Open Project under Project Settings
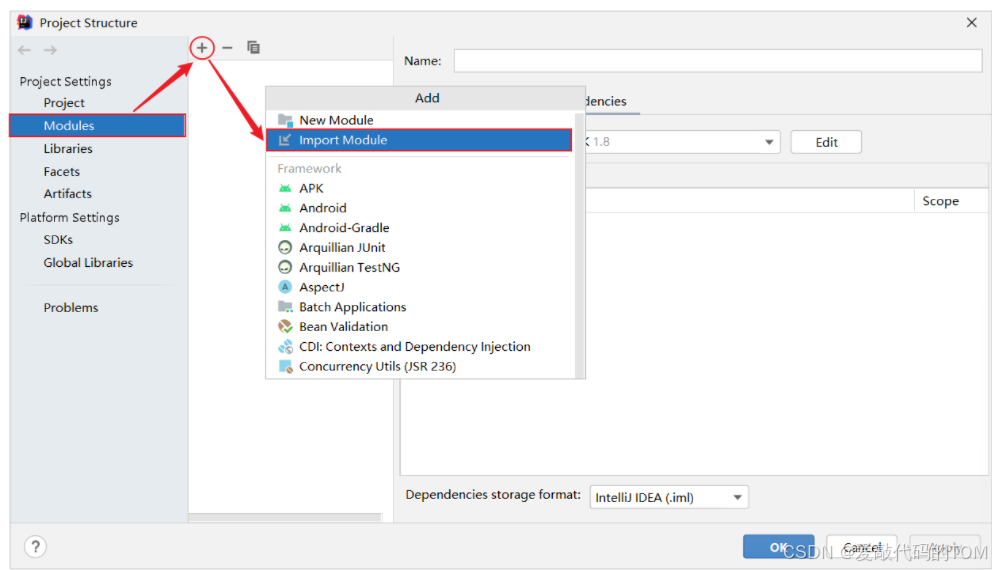Image resolution: width=992 pixels, height=570 pixels. click(64, 102)
